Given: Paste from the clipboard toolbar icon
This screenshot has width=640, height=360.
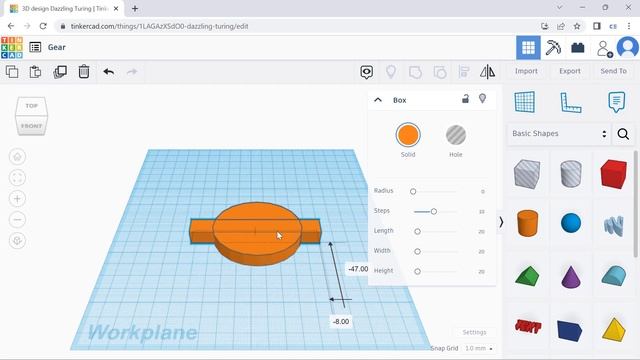Looking at the screenshot, I should pos(36,72).
